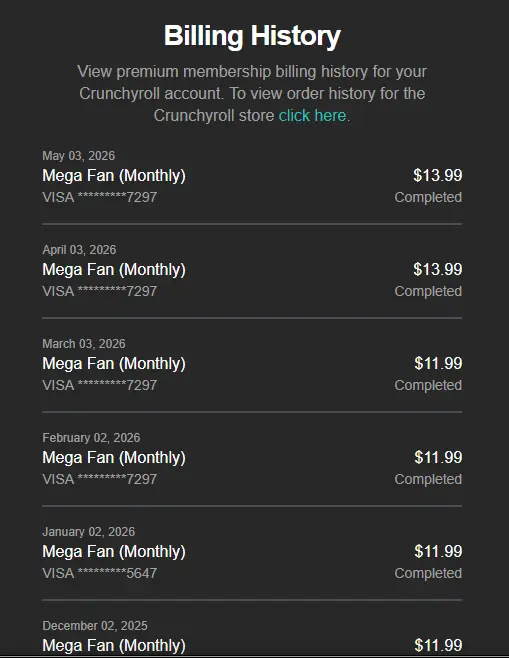
Task: Click the $13.99 amount for April 03
Action: pos(438,269)
